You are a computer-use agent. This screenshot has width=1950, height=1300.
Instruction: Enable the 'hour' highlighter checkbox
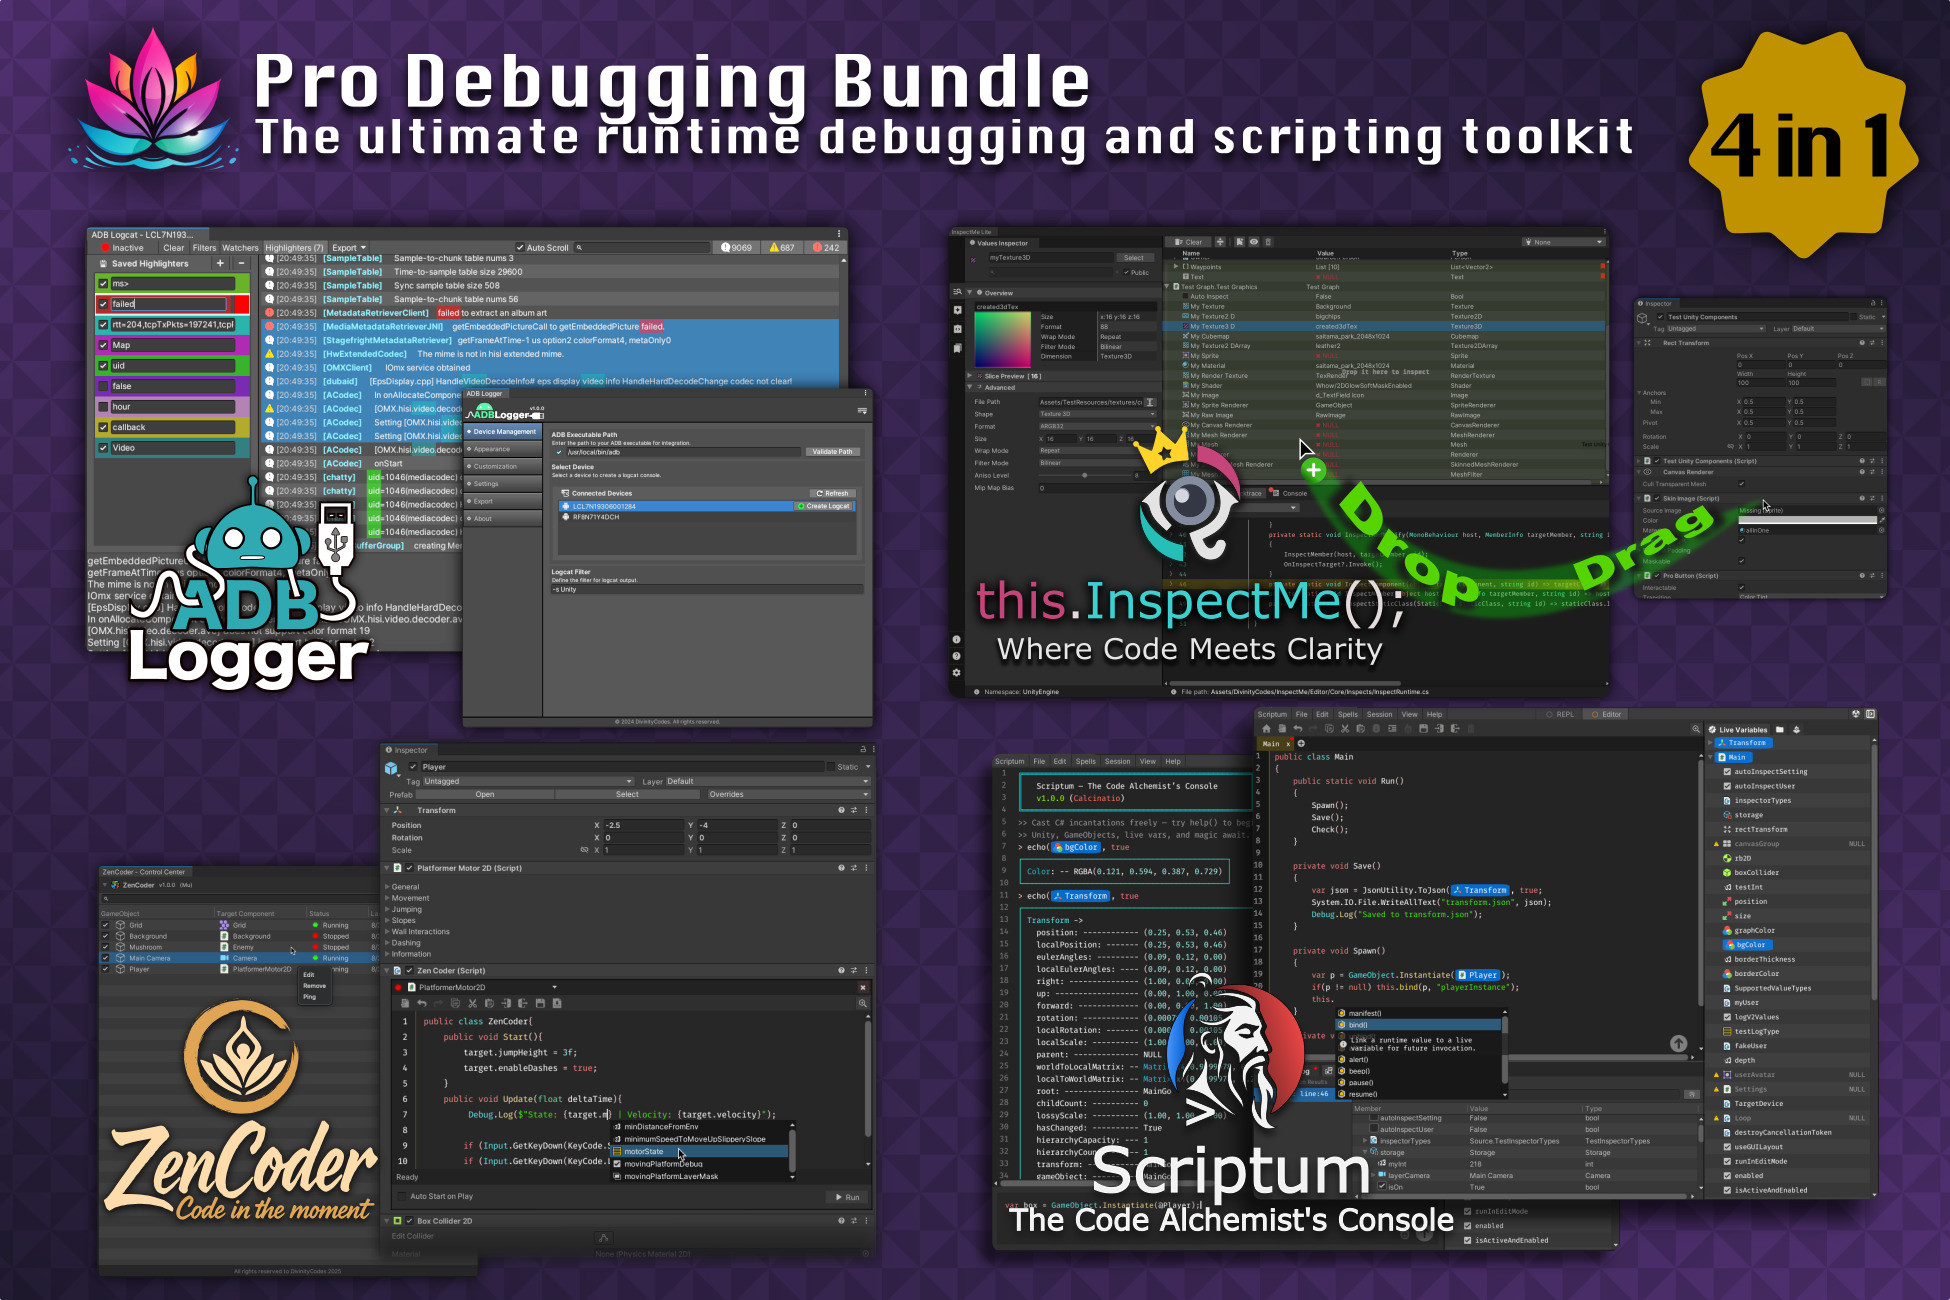click(x=103, y=407)
